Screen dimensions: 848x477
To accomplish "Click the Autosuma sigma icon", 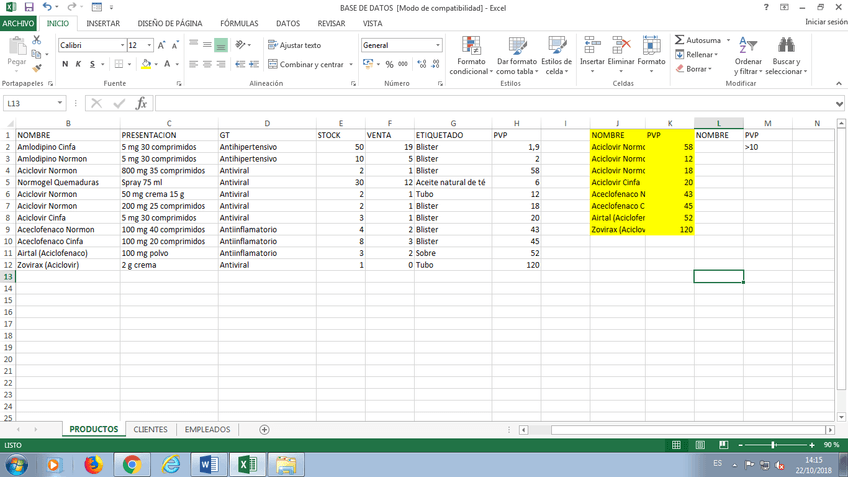I will click(680, 41).
